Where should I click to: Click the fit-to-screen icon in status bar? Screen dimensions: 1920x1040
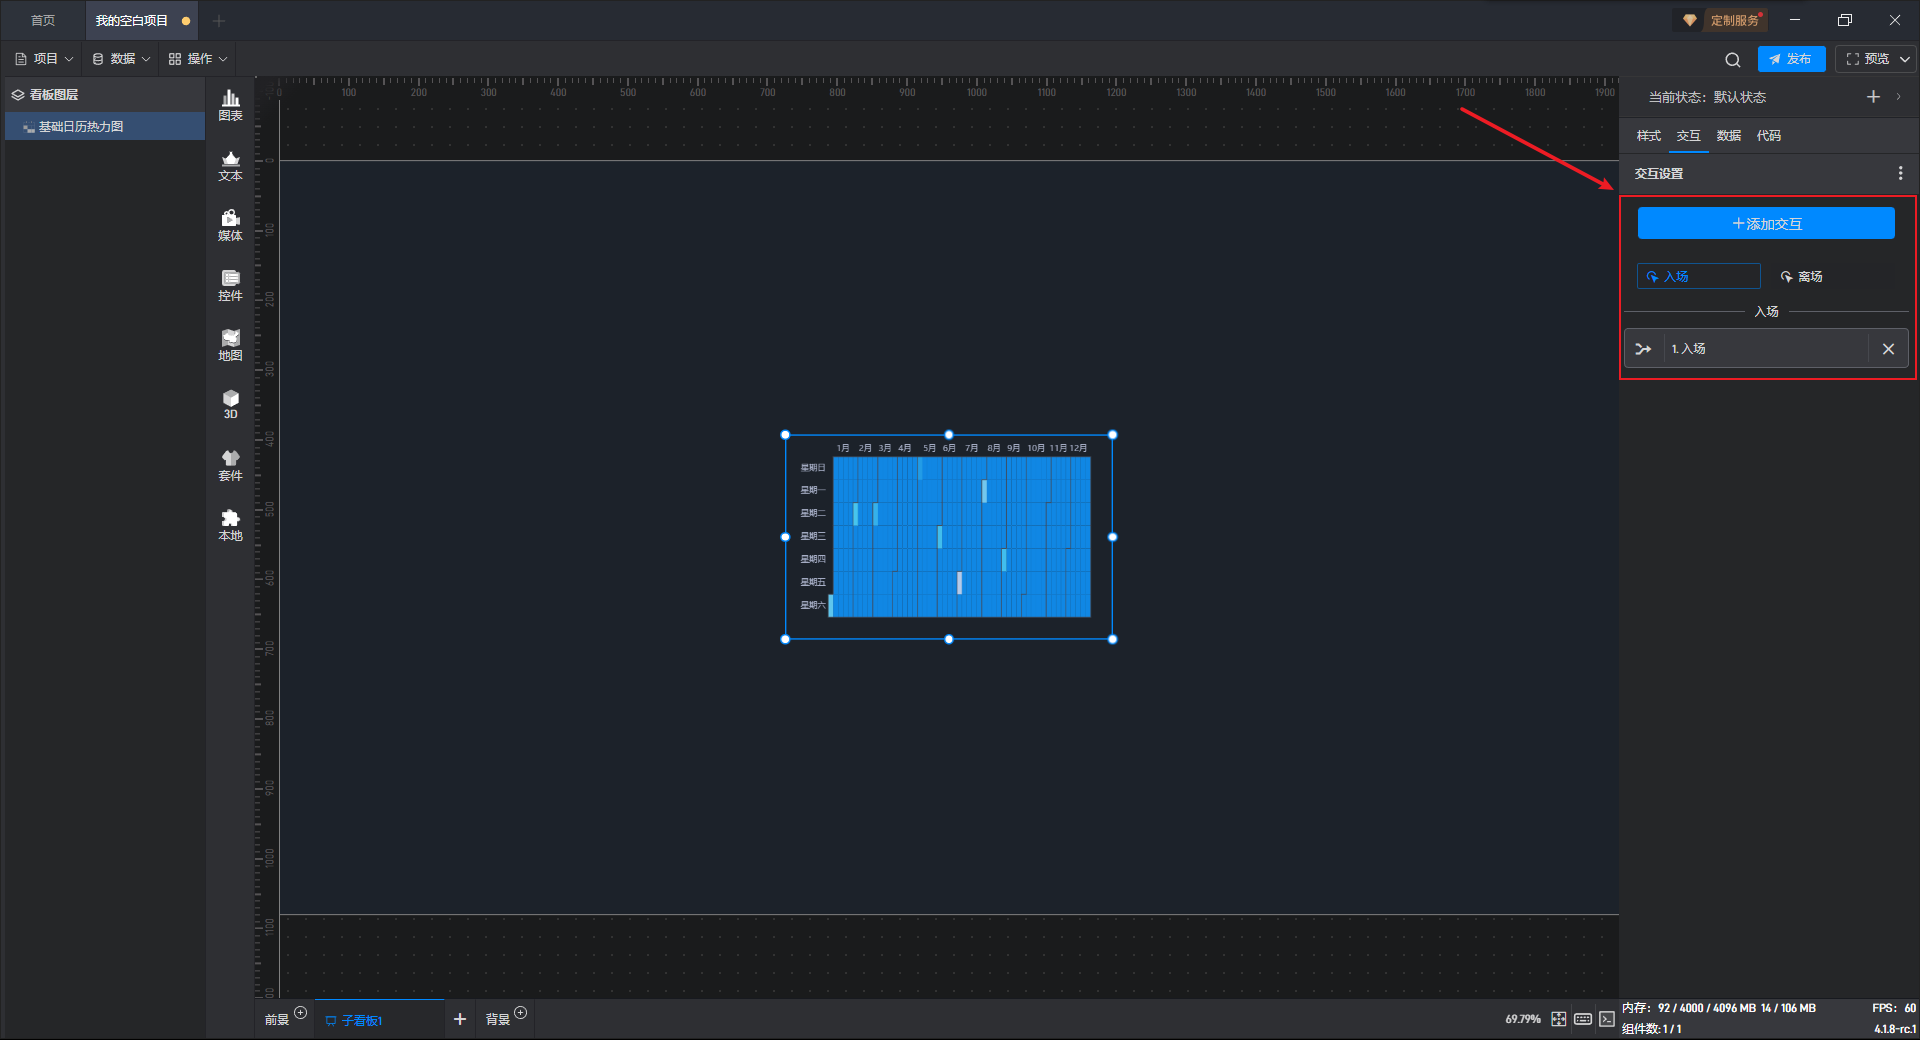pyautogui.click(x=1558, y=1019)
